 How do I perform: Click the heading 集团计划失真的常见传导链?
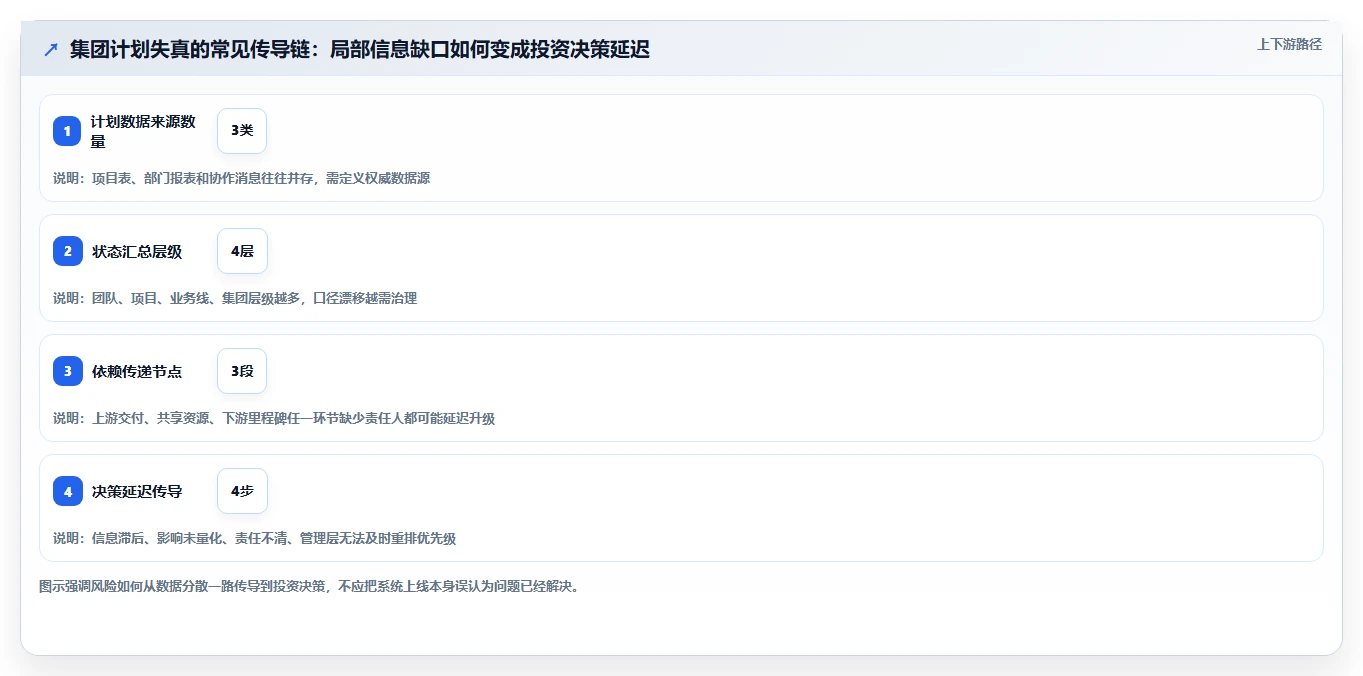point(360,50)
